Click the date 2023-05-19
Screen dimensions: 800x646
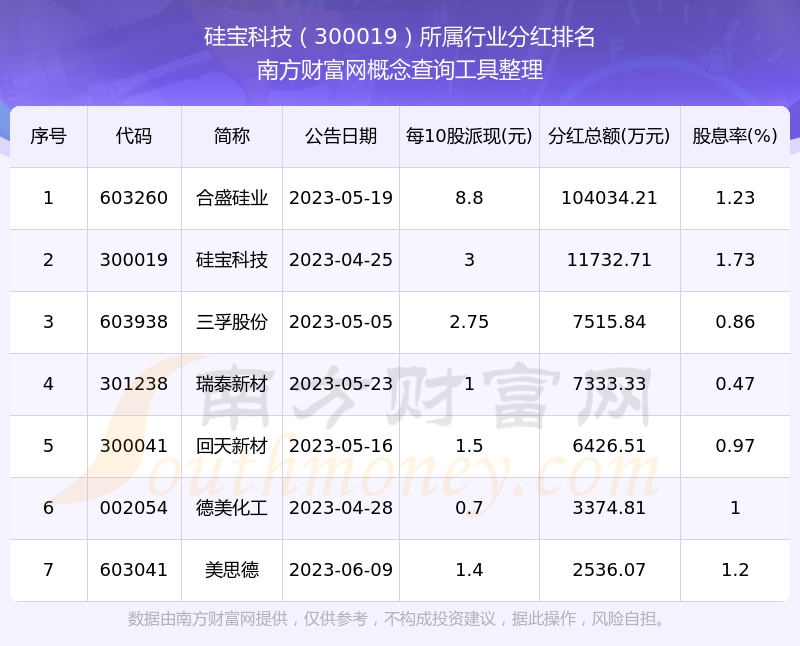point(341,198)
